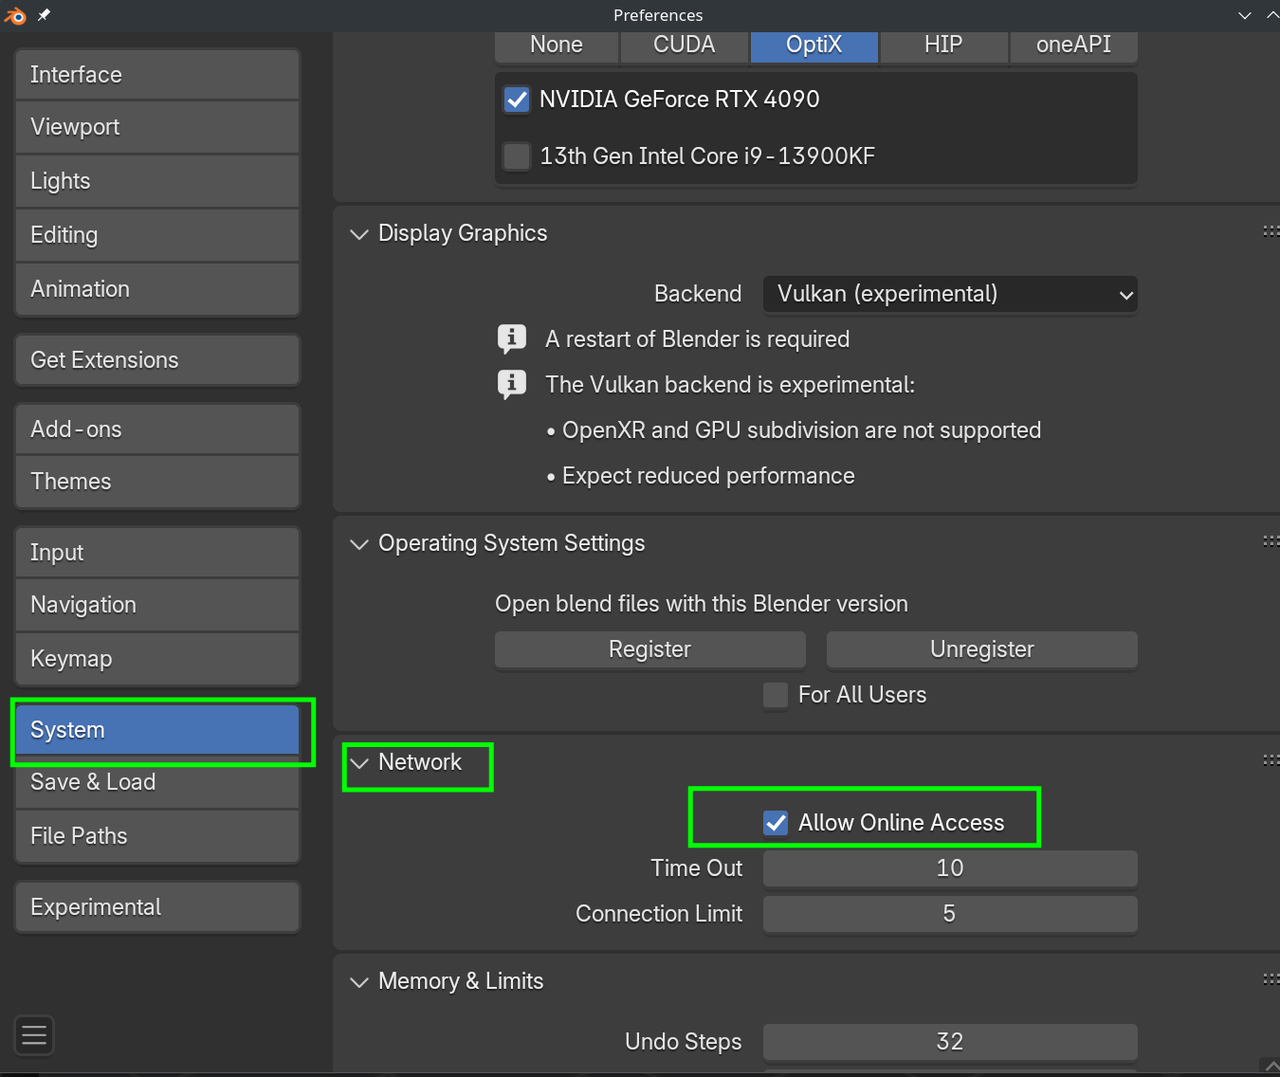Check the For All Users option
Image resolution: width=1280 pixels, height=1077 pixels.
click(x=775, y=695)
